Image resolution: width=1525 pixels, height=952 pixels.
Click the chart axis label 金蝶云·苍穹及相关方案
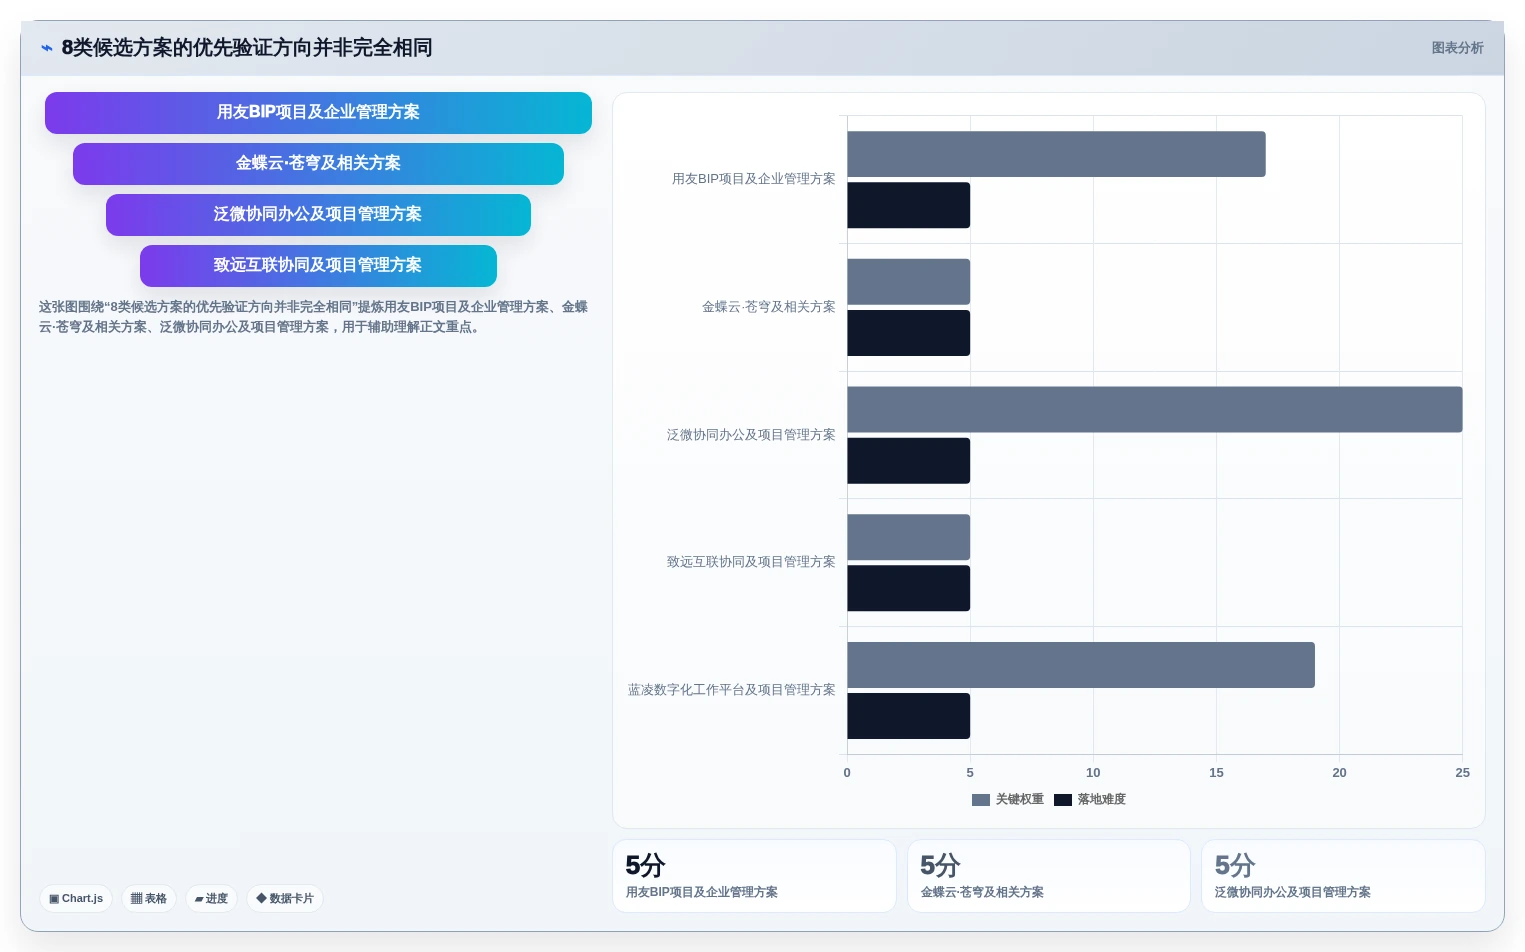pyautogui.click(x=768, y=307)
